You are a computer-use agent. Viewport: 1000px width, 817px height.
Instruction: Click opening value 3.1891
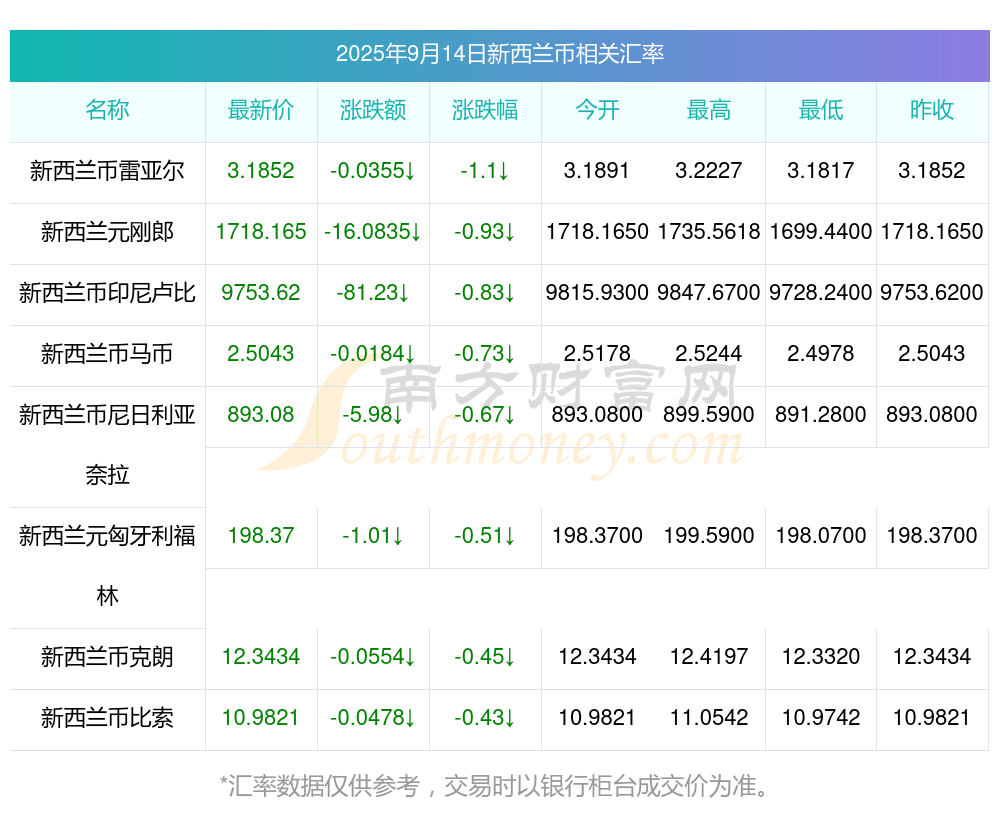click(597, 171)
